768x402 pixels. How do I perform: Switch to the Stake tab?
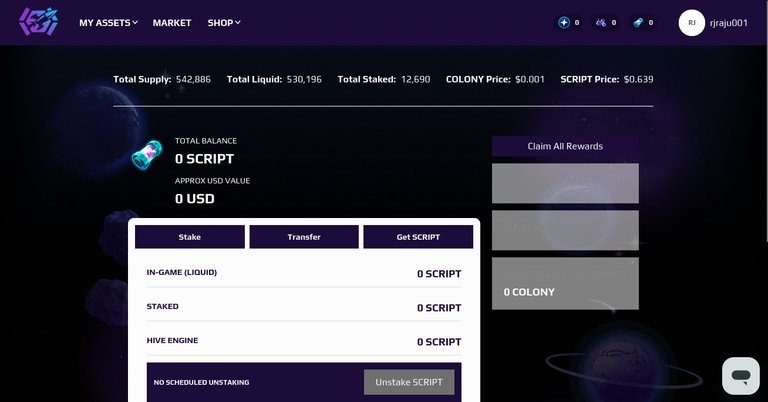click(x=190, y=237)
